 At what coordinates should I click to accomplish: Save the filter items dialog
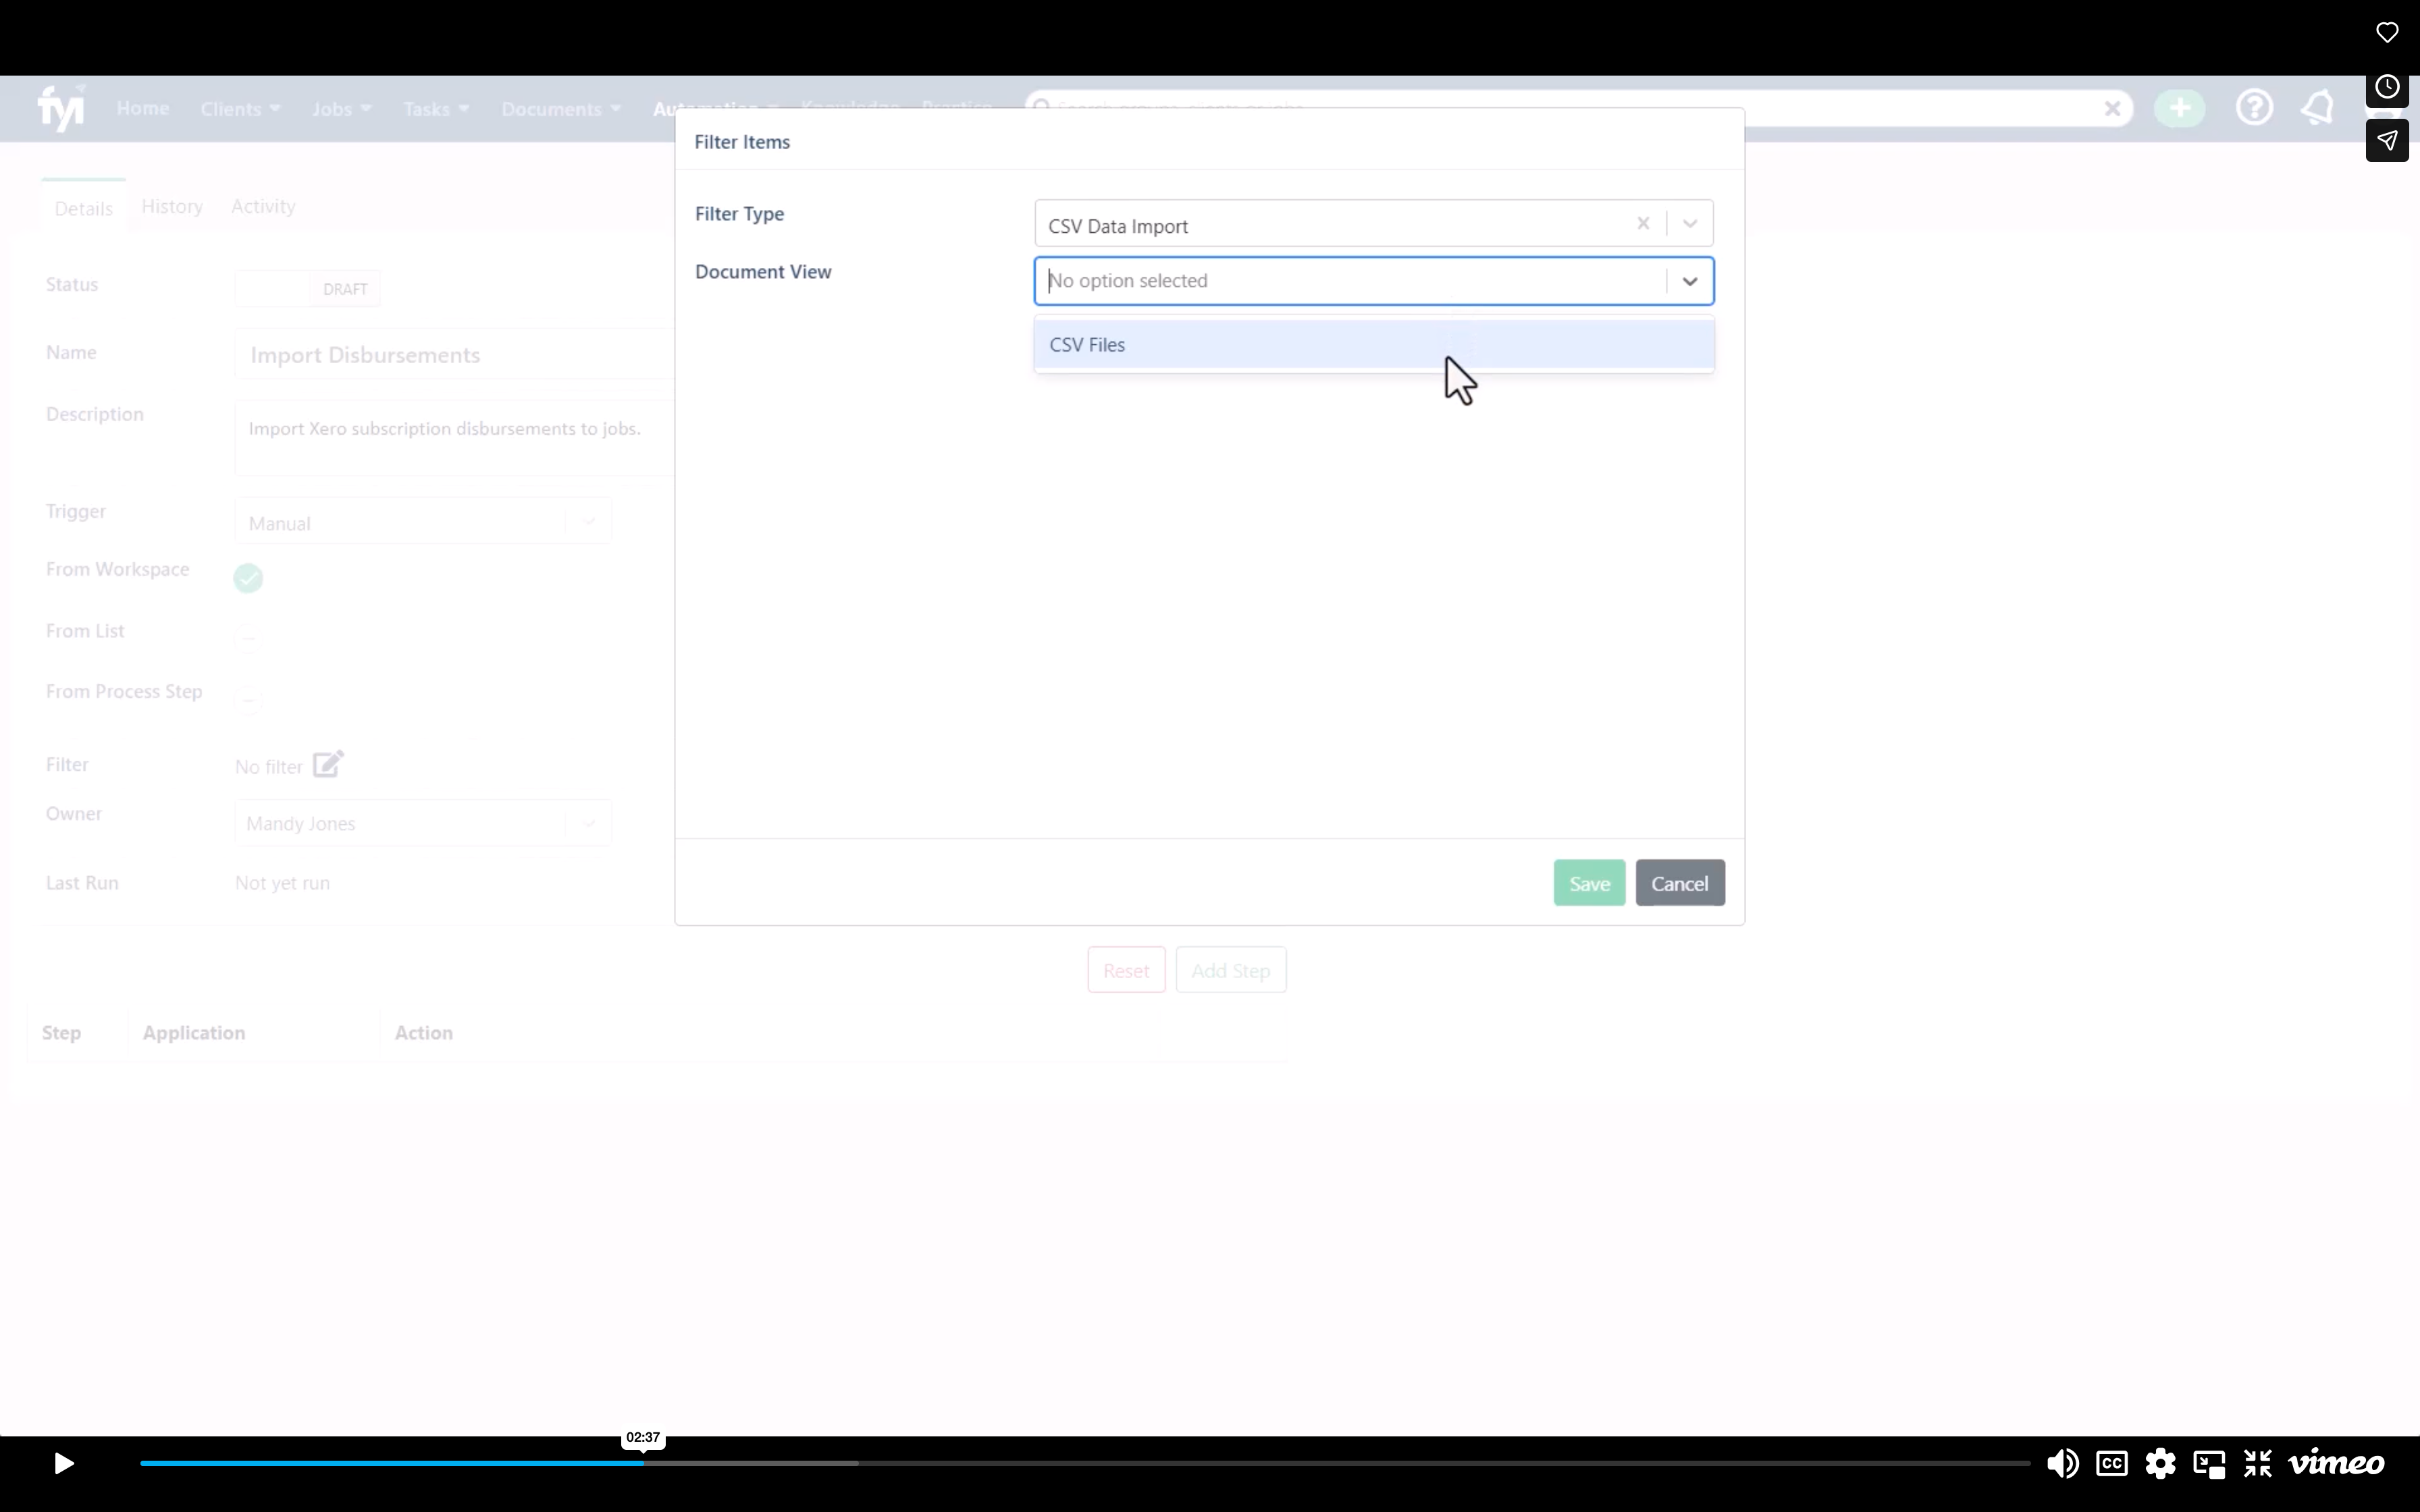(1589, 883)
